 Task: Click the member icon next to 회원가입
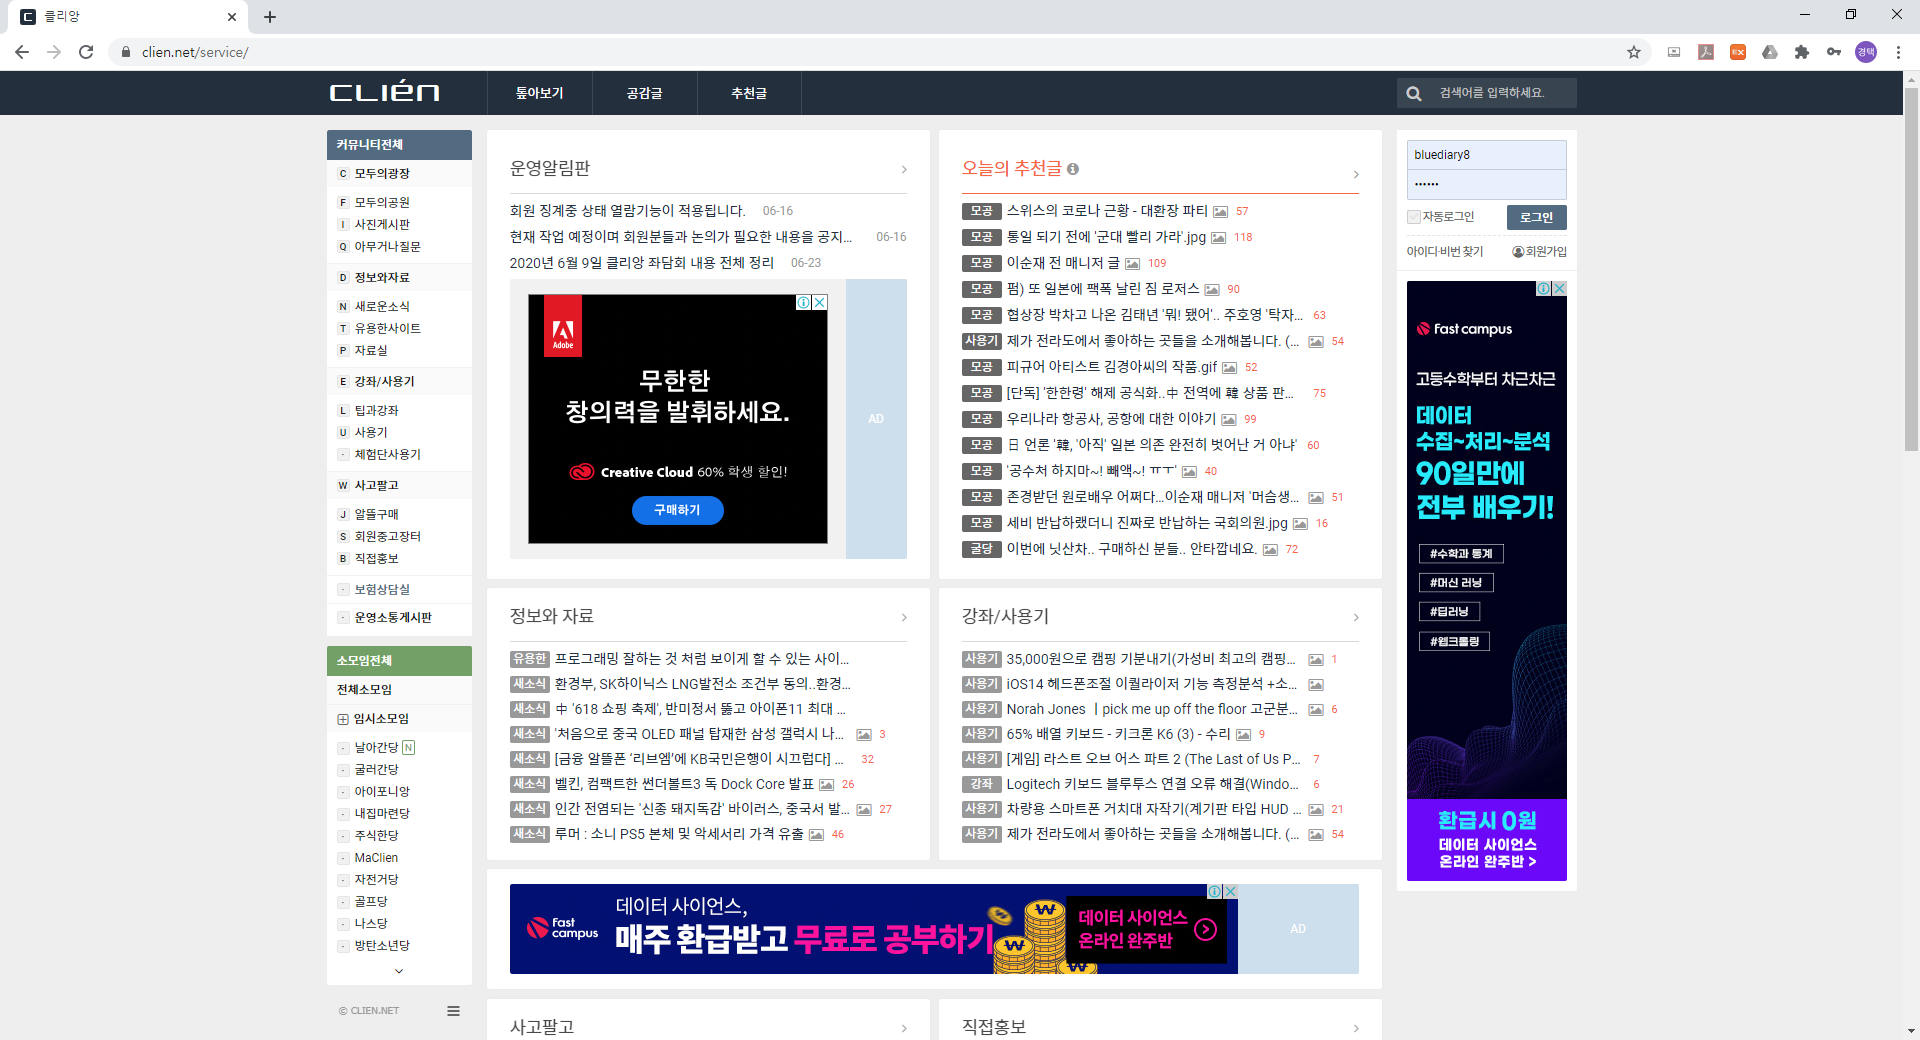coord(1518,252)
